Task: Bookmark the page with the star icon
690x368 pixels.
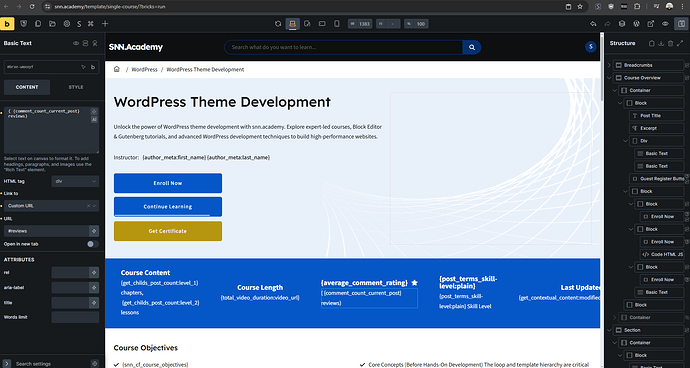Action: pyautogui.click(x=580, y=7)
